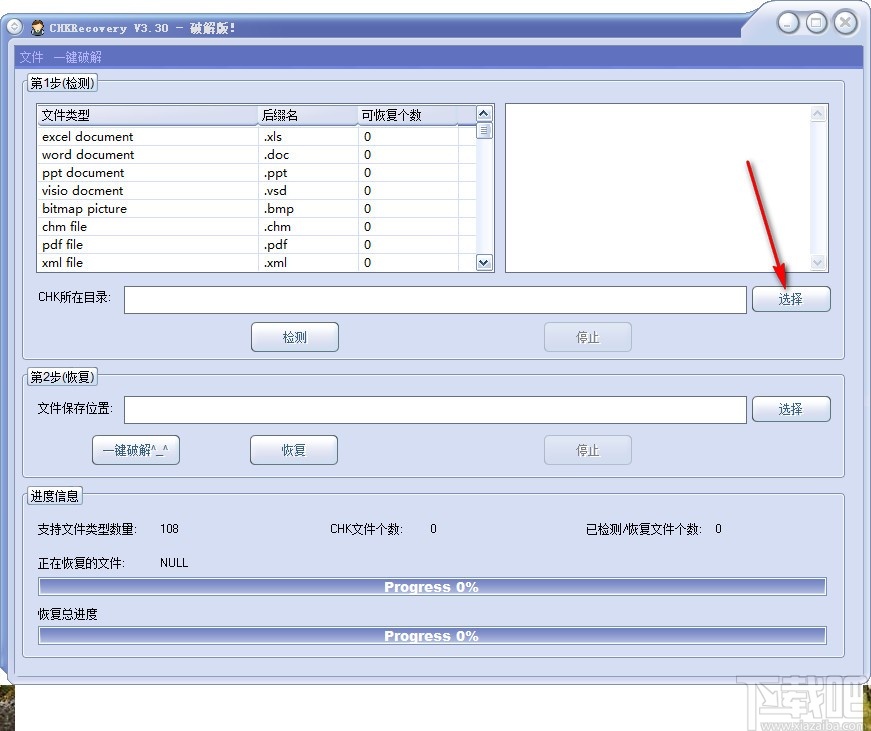The image size is (871, 731).
Task: Click the .xls extension cell
Action: (x=308, y=137)
